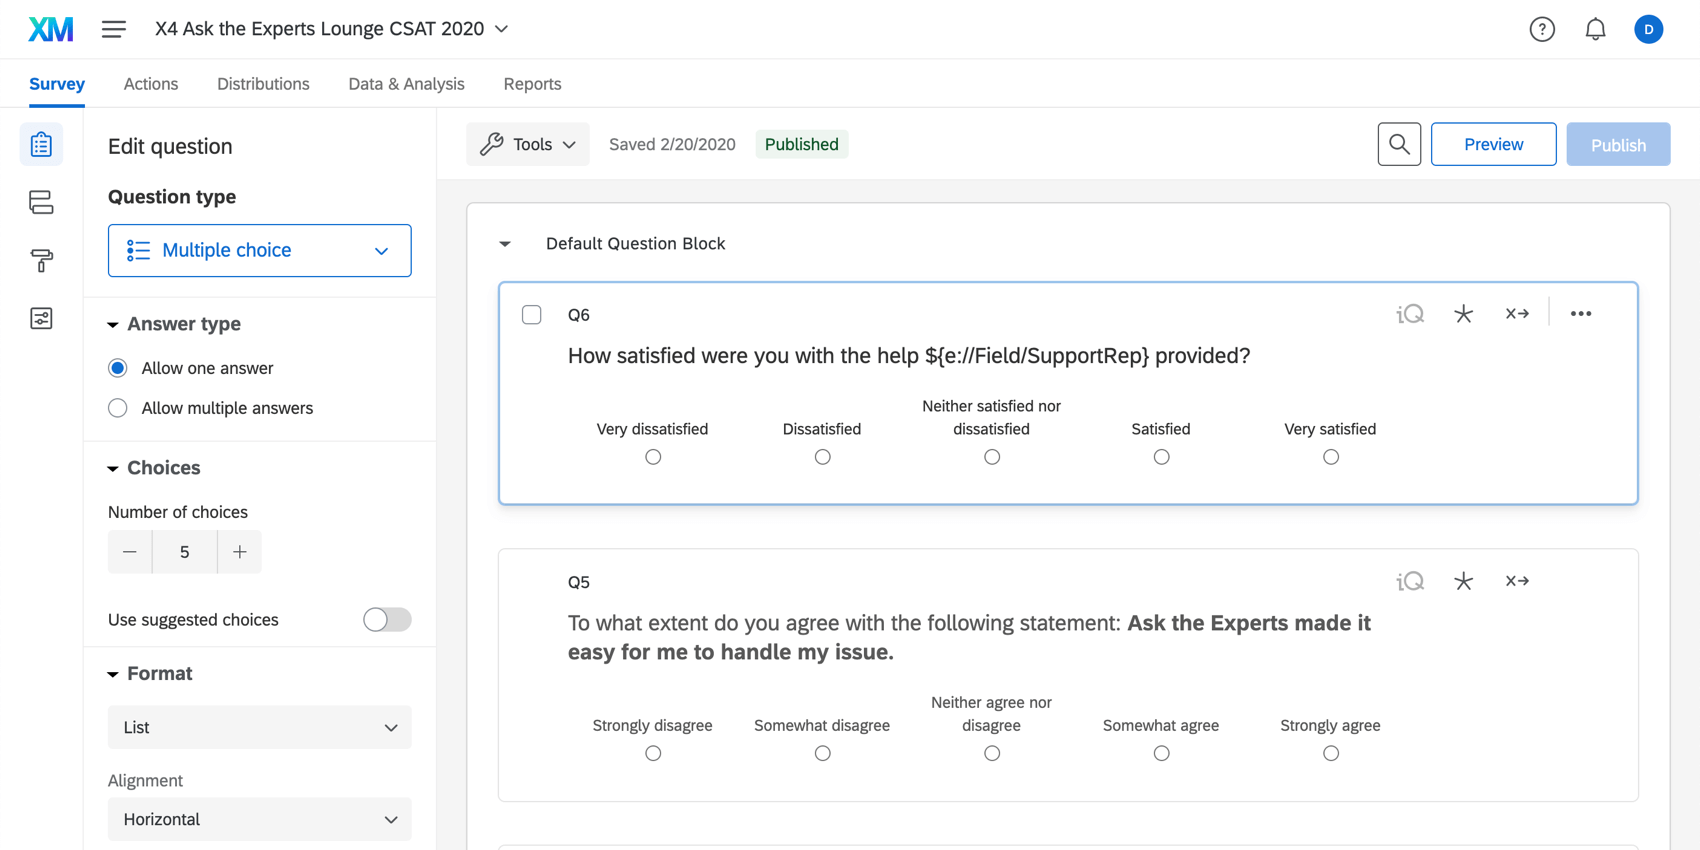Viewport: 1700px width, 850px height.
Task: Click the search icon button
Action: pos(1398,144)
